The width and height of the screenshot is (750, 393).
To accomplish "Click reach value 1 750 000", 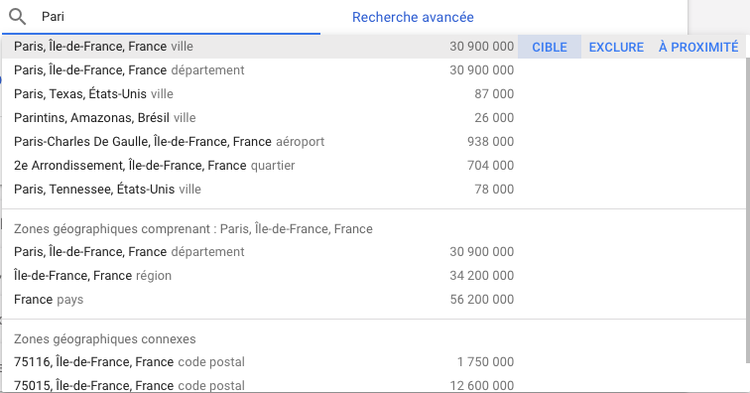I will [485, 362].
